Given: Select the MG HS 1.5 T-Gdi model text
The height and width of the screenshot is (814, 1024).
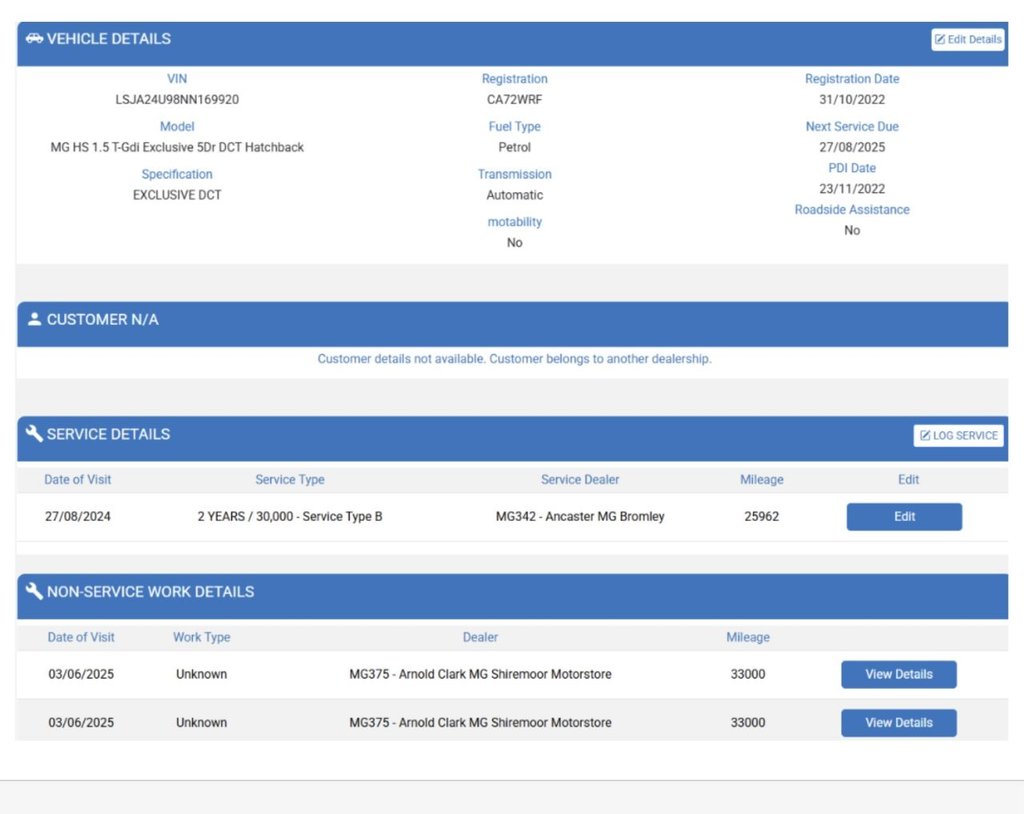Looking at the screenshot, I should click(177, 147).
